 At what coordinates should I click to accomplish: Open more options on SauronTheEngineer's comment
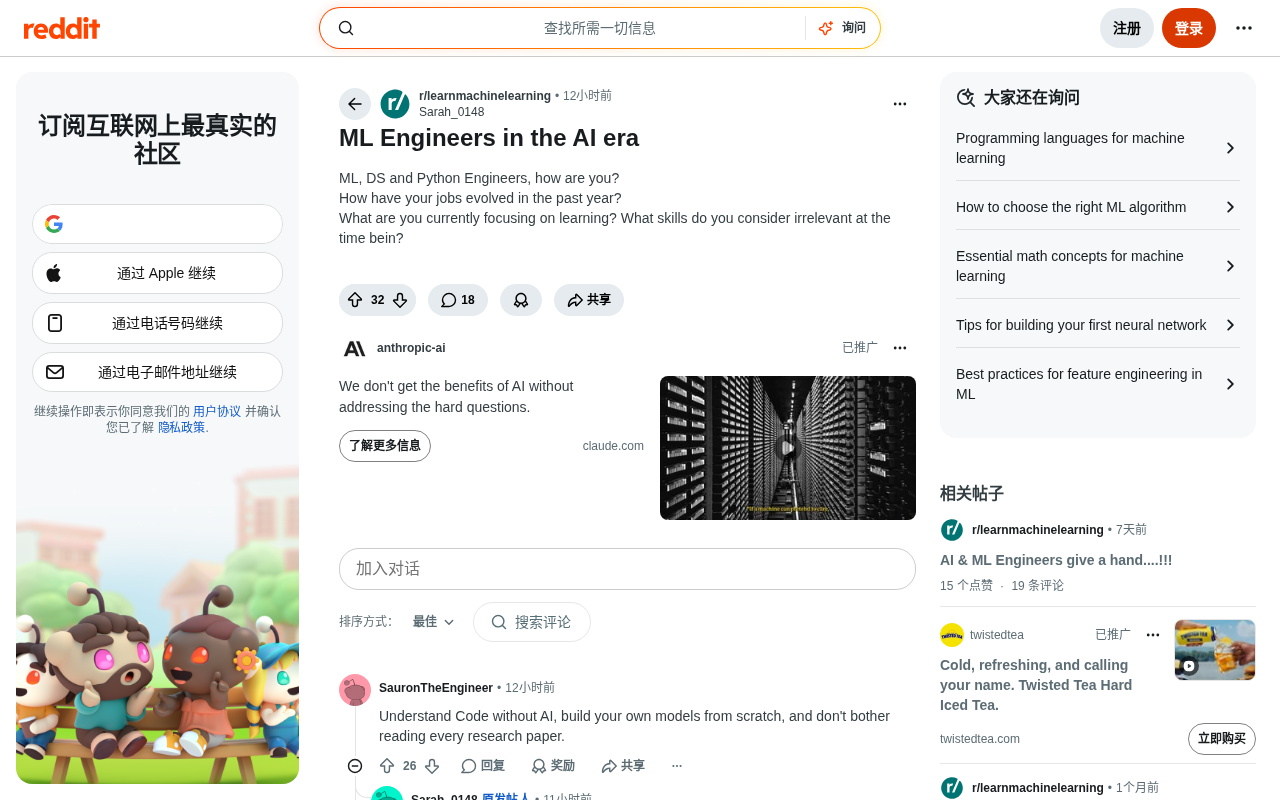[x=677, y=766]
